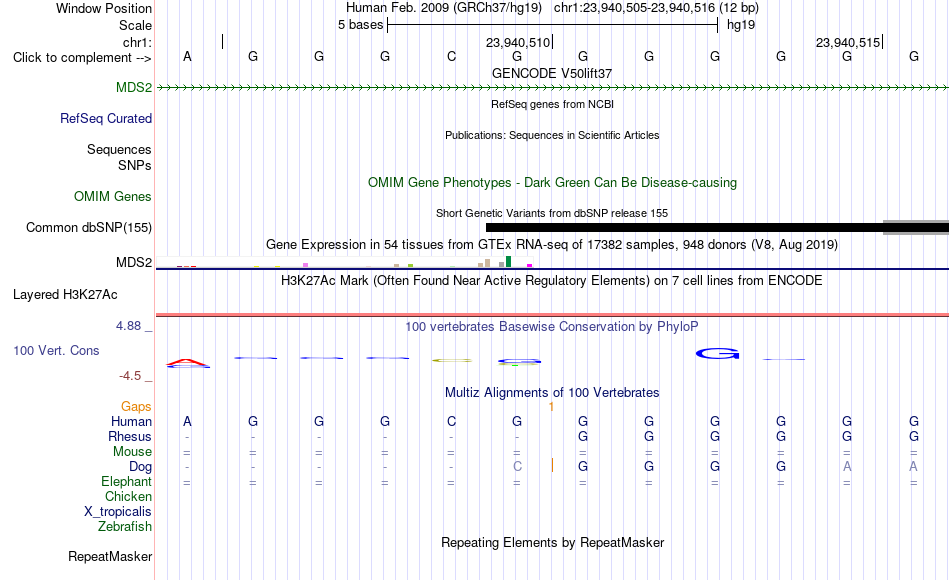Click 'Publications: Sequences in Scientific Articles' title
This screenshot has height=580, width=950.
(x=552, y=135)
